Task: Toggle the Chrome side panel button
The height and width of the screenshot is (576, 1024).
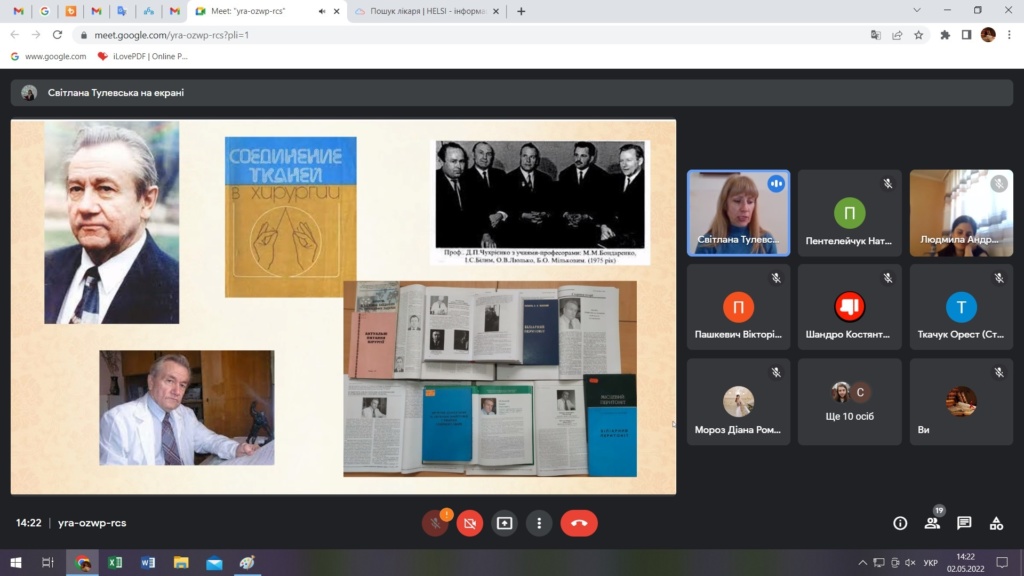Action: click(966, 34)
